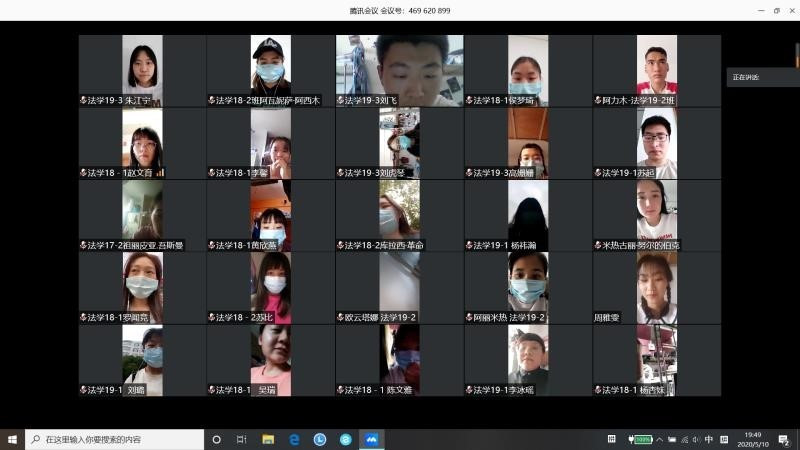800x450 pixels.
Task: Select the 苏超 participant video tile
Action: point(656,138)
